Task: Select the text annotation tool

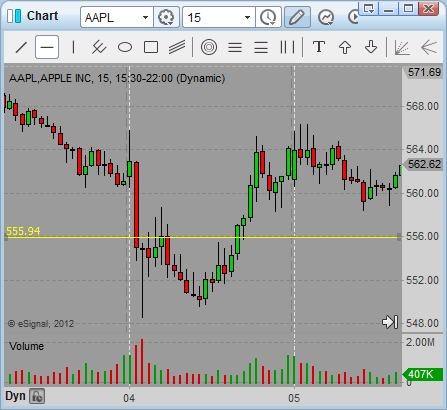Action: pyautogui.click(x=319, y=47)
